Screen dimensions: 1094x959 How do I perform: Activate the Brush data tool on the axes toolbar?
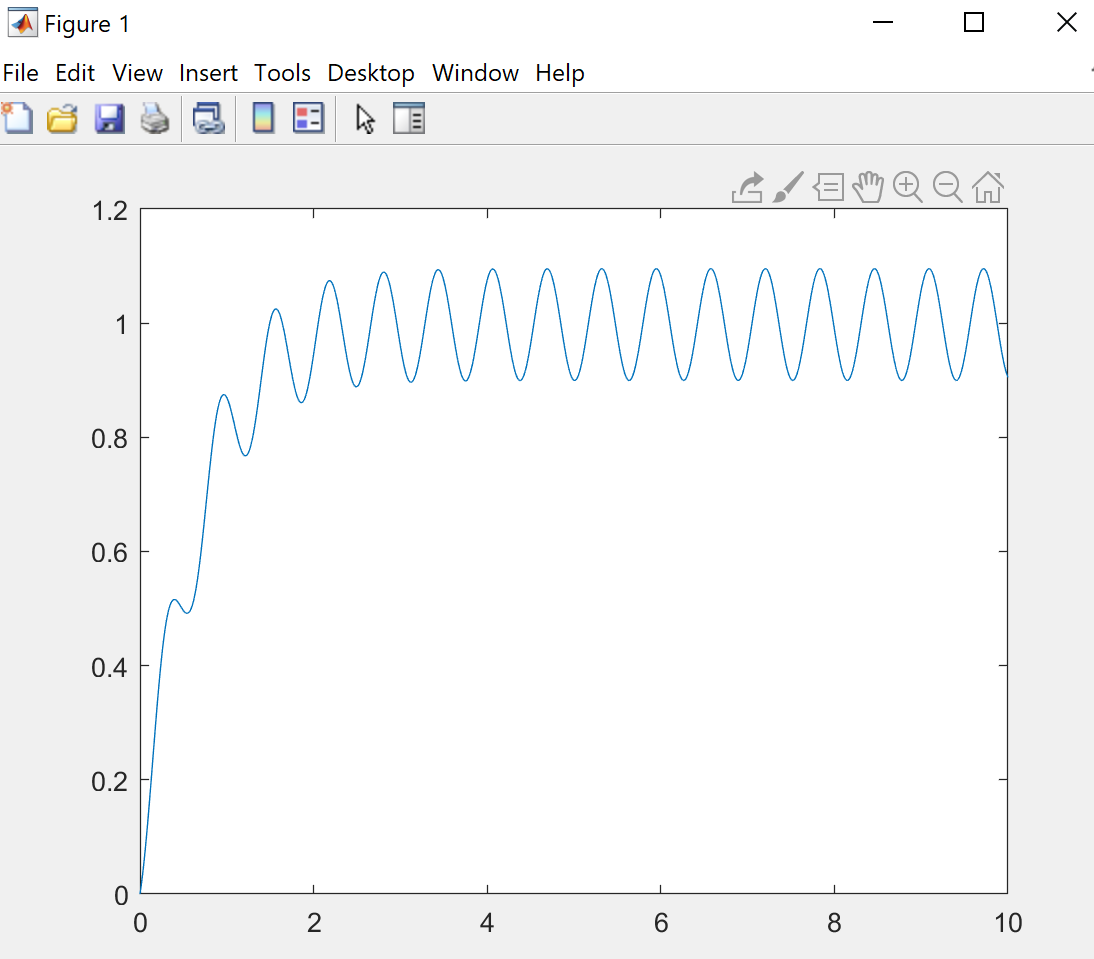tap(788, 188)
